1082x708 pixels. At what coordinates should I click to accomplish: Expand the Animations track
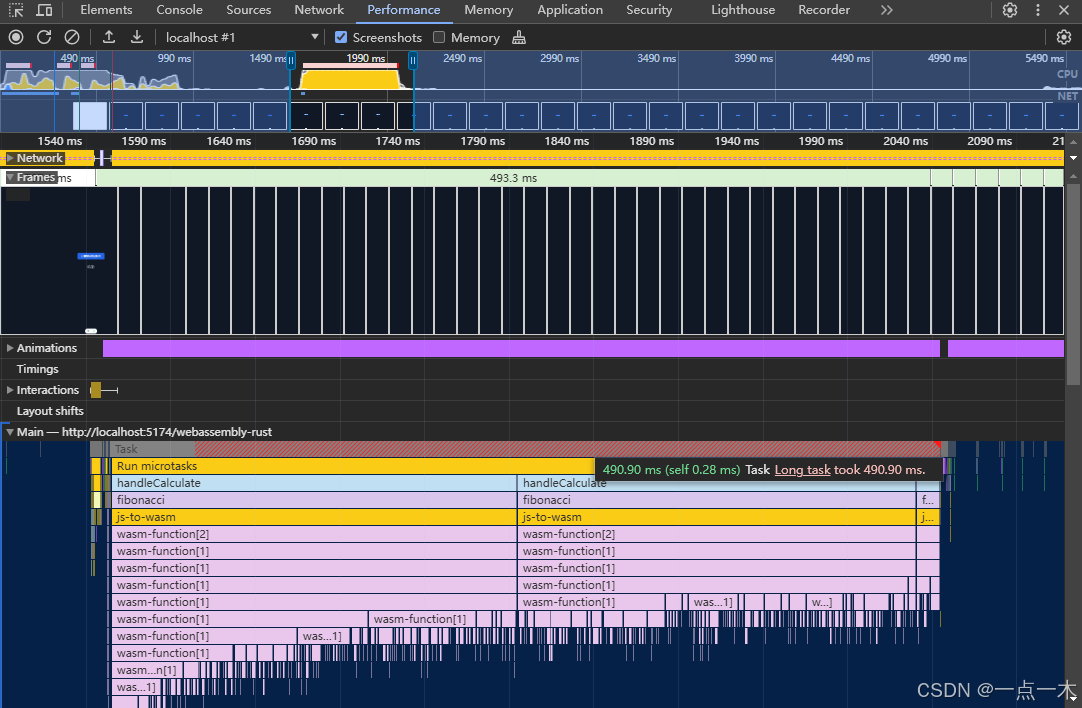tap(10, 348)
